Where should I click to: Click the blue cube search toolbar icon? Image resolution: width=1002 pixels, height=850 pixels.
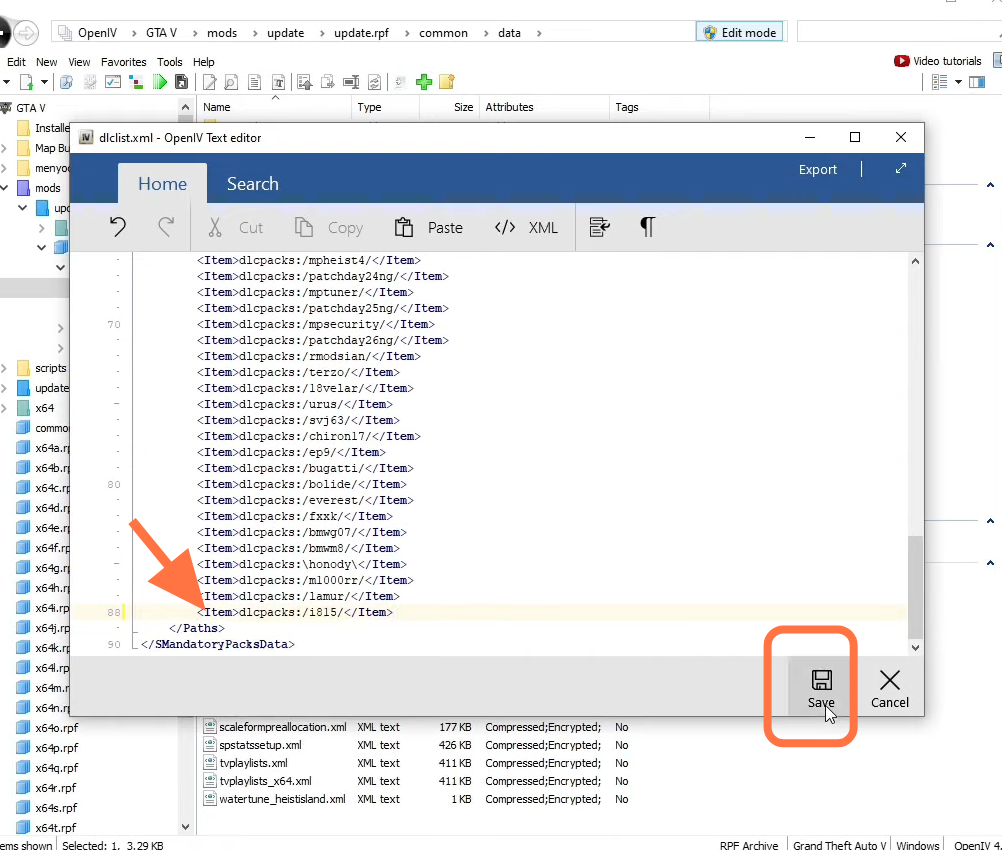point(66,82)
